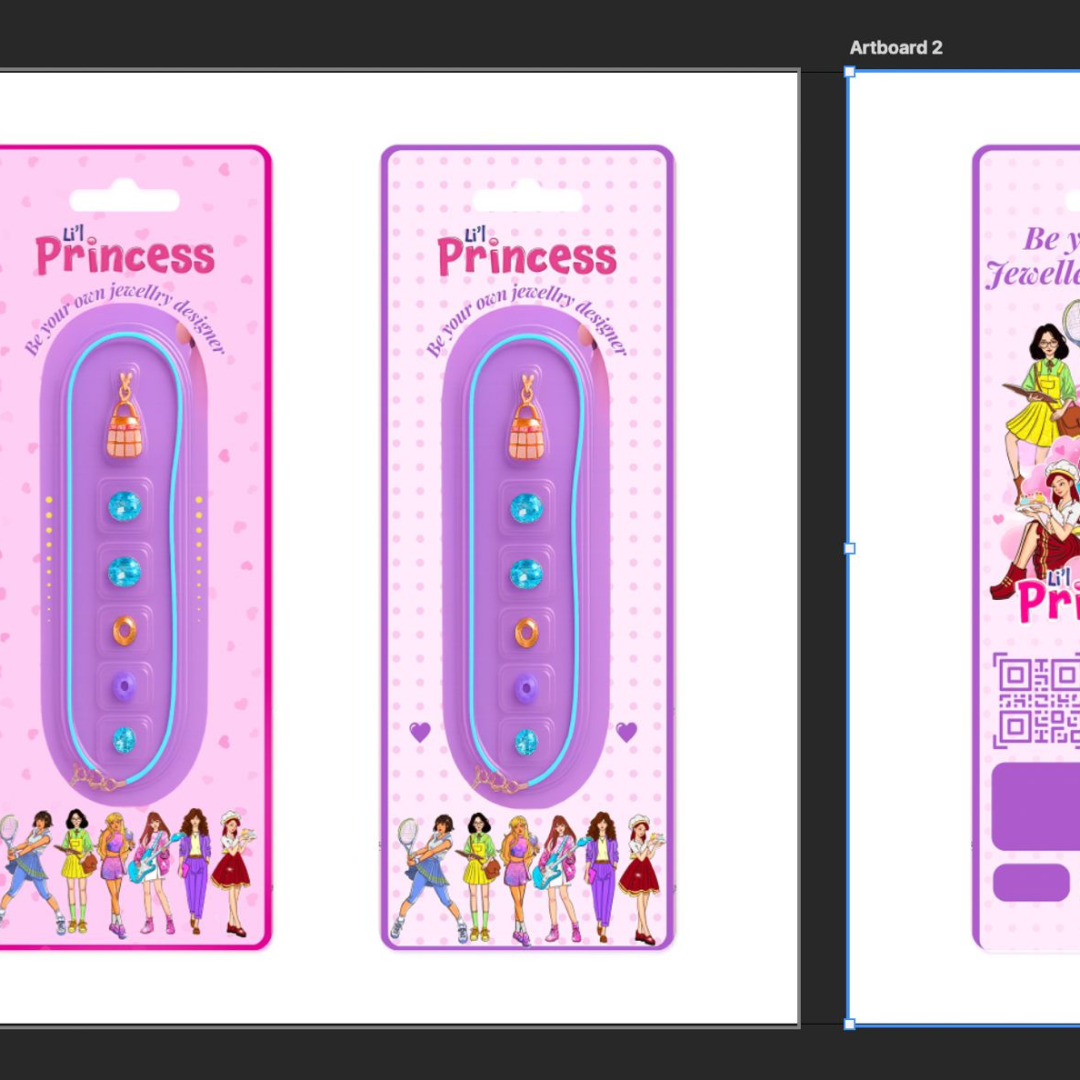Select the gold clasp chain on pink card

point(98,778)
